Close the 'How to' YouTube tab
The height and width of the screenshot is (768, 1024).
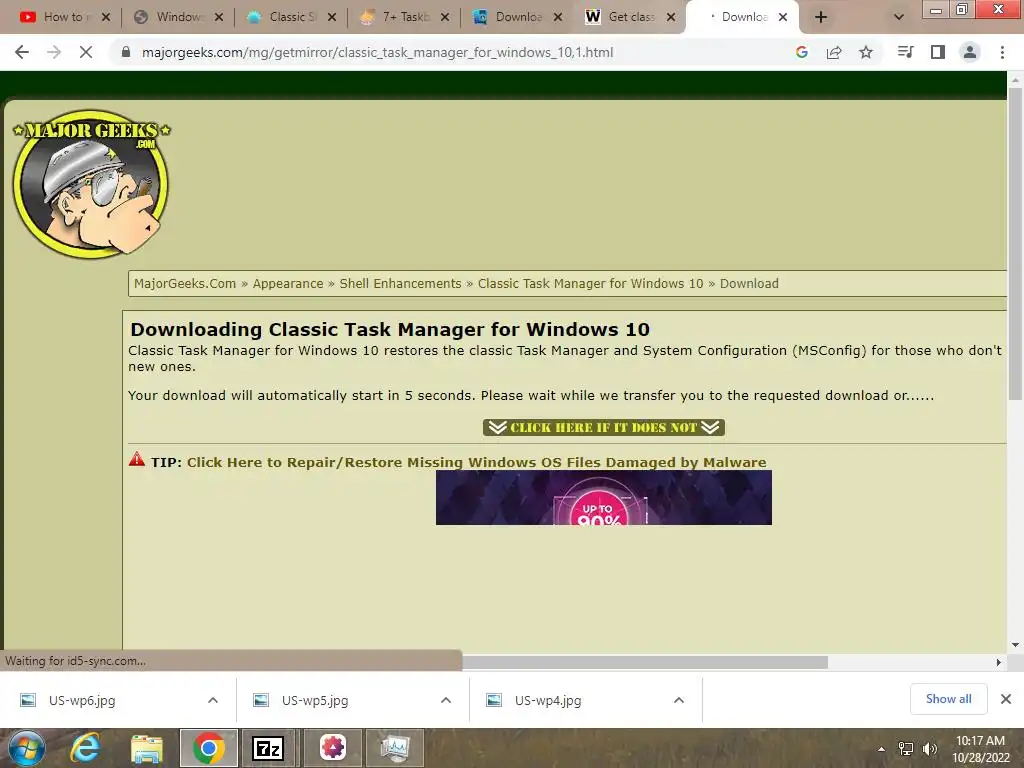point(106,17)
